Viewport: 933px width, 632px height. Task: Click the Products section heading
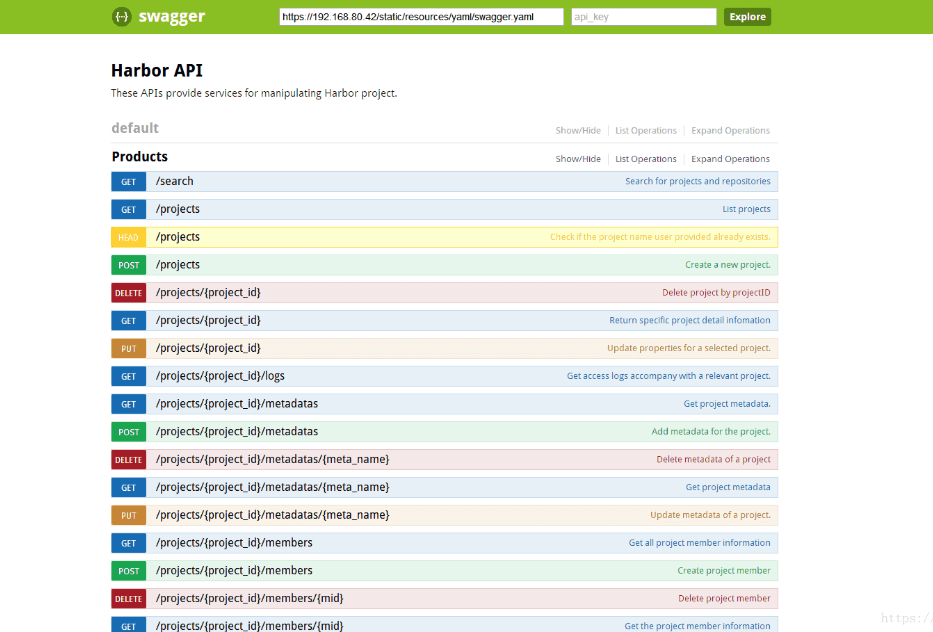point(140,157)
